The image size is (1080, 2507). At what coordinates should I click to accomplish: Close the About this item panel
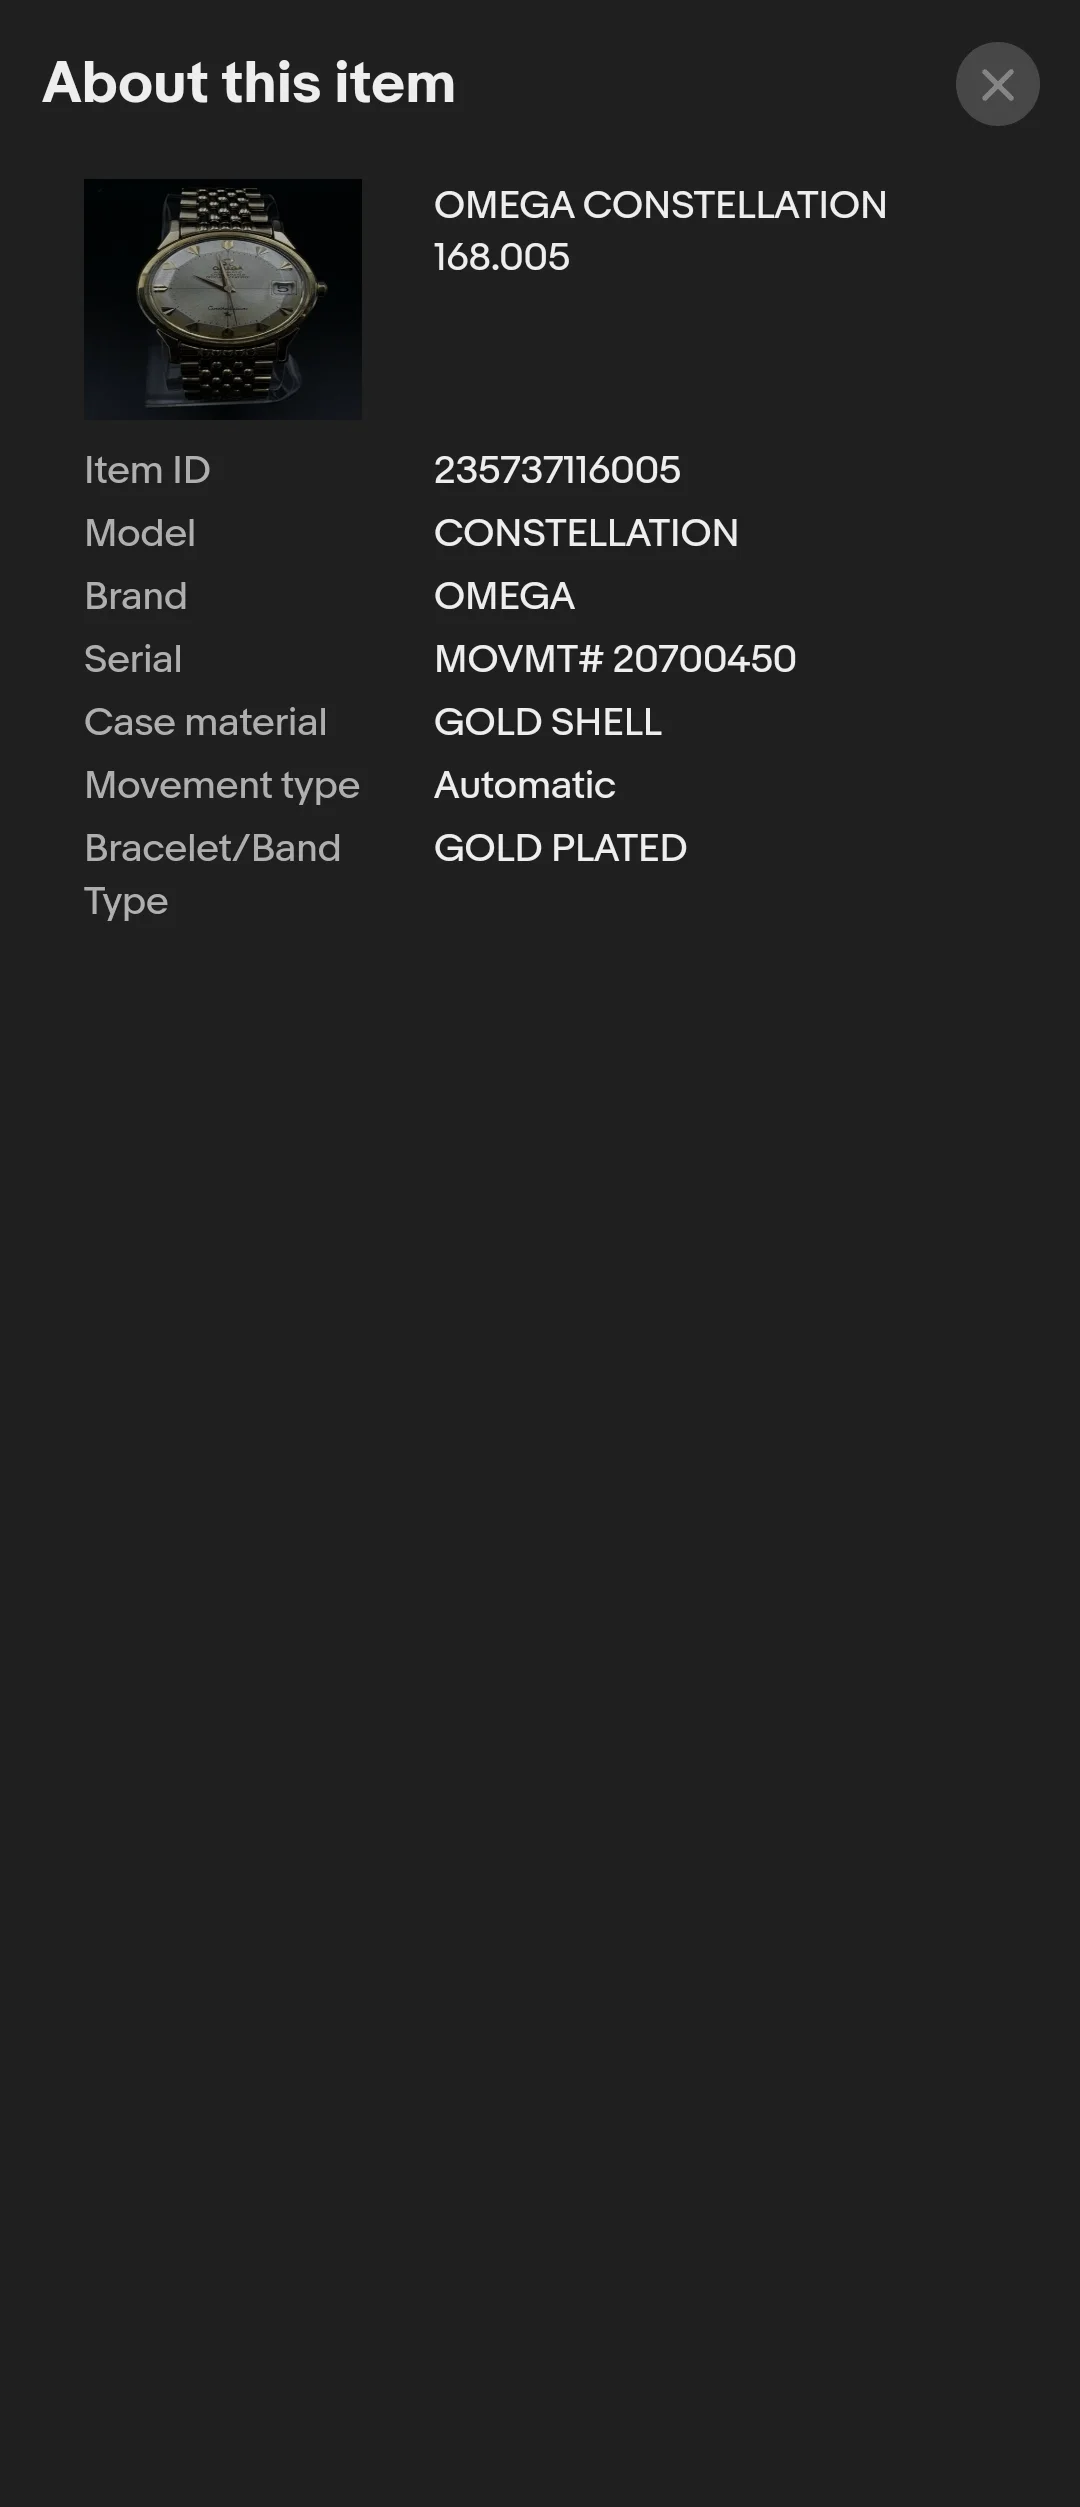997,84
